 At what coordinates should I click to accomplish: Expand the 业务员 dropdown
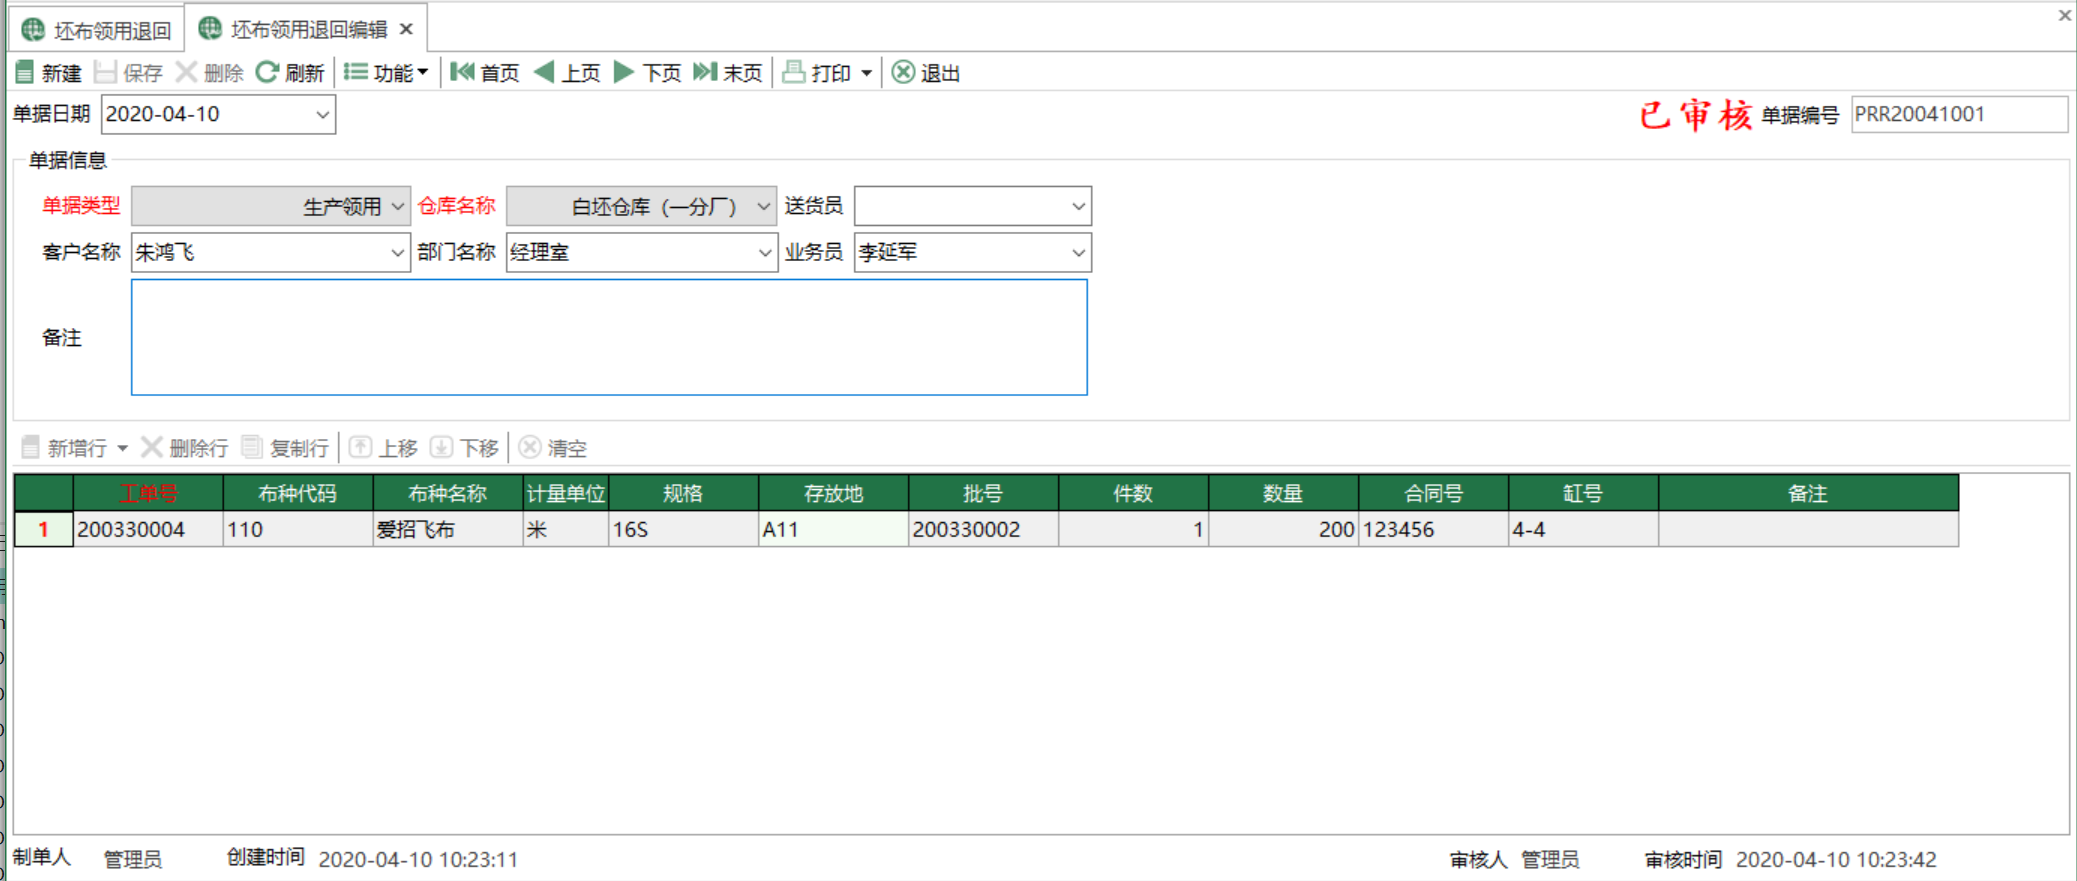(x=1078, y=252)
